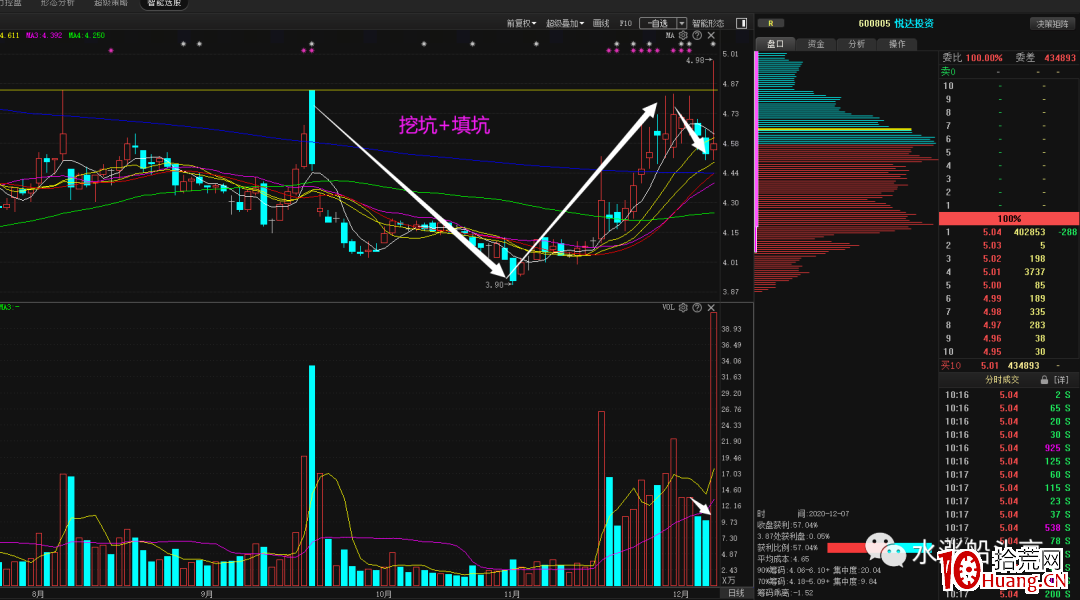Screen dimensions: 1080x600
Task: Click yellow average-cost bar in chip distribution
Action: pyautogui.click(x=834, y=130)
